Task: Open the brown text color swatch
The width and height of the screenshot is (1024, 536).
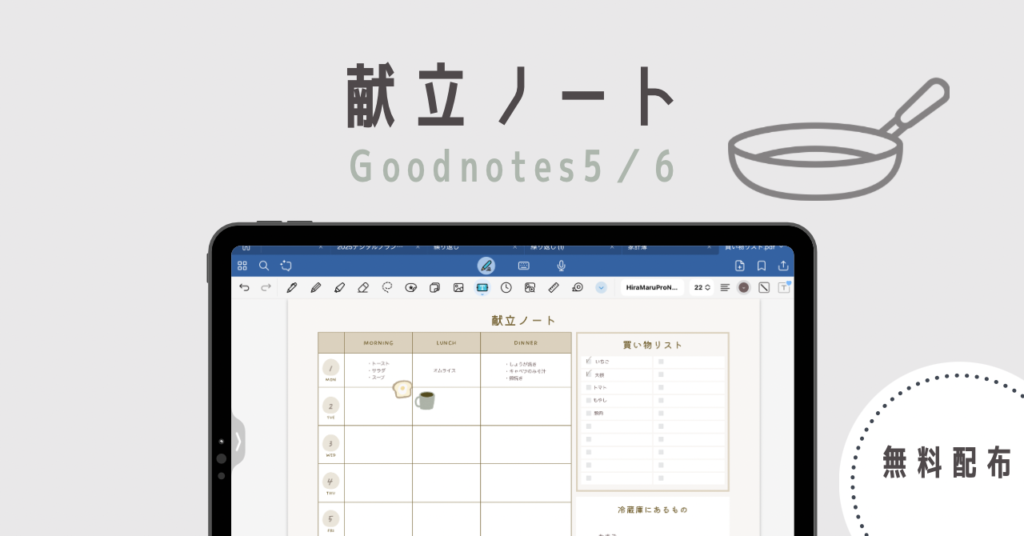Action: 743,287
